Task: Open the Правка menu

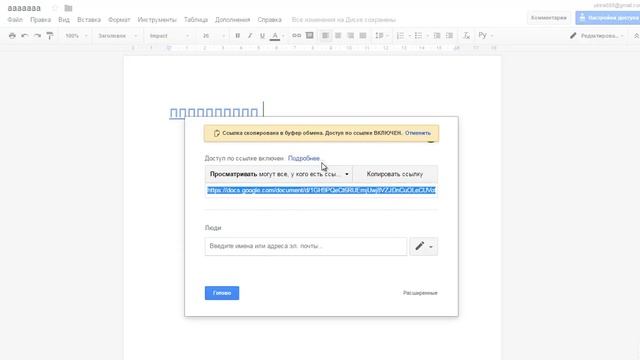Action: pyautogui.click(x=40, y=20)
